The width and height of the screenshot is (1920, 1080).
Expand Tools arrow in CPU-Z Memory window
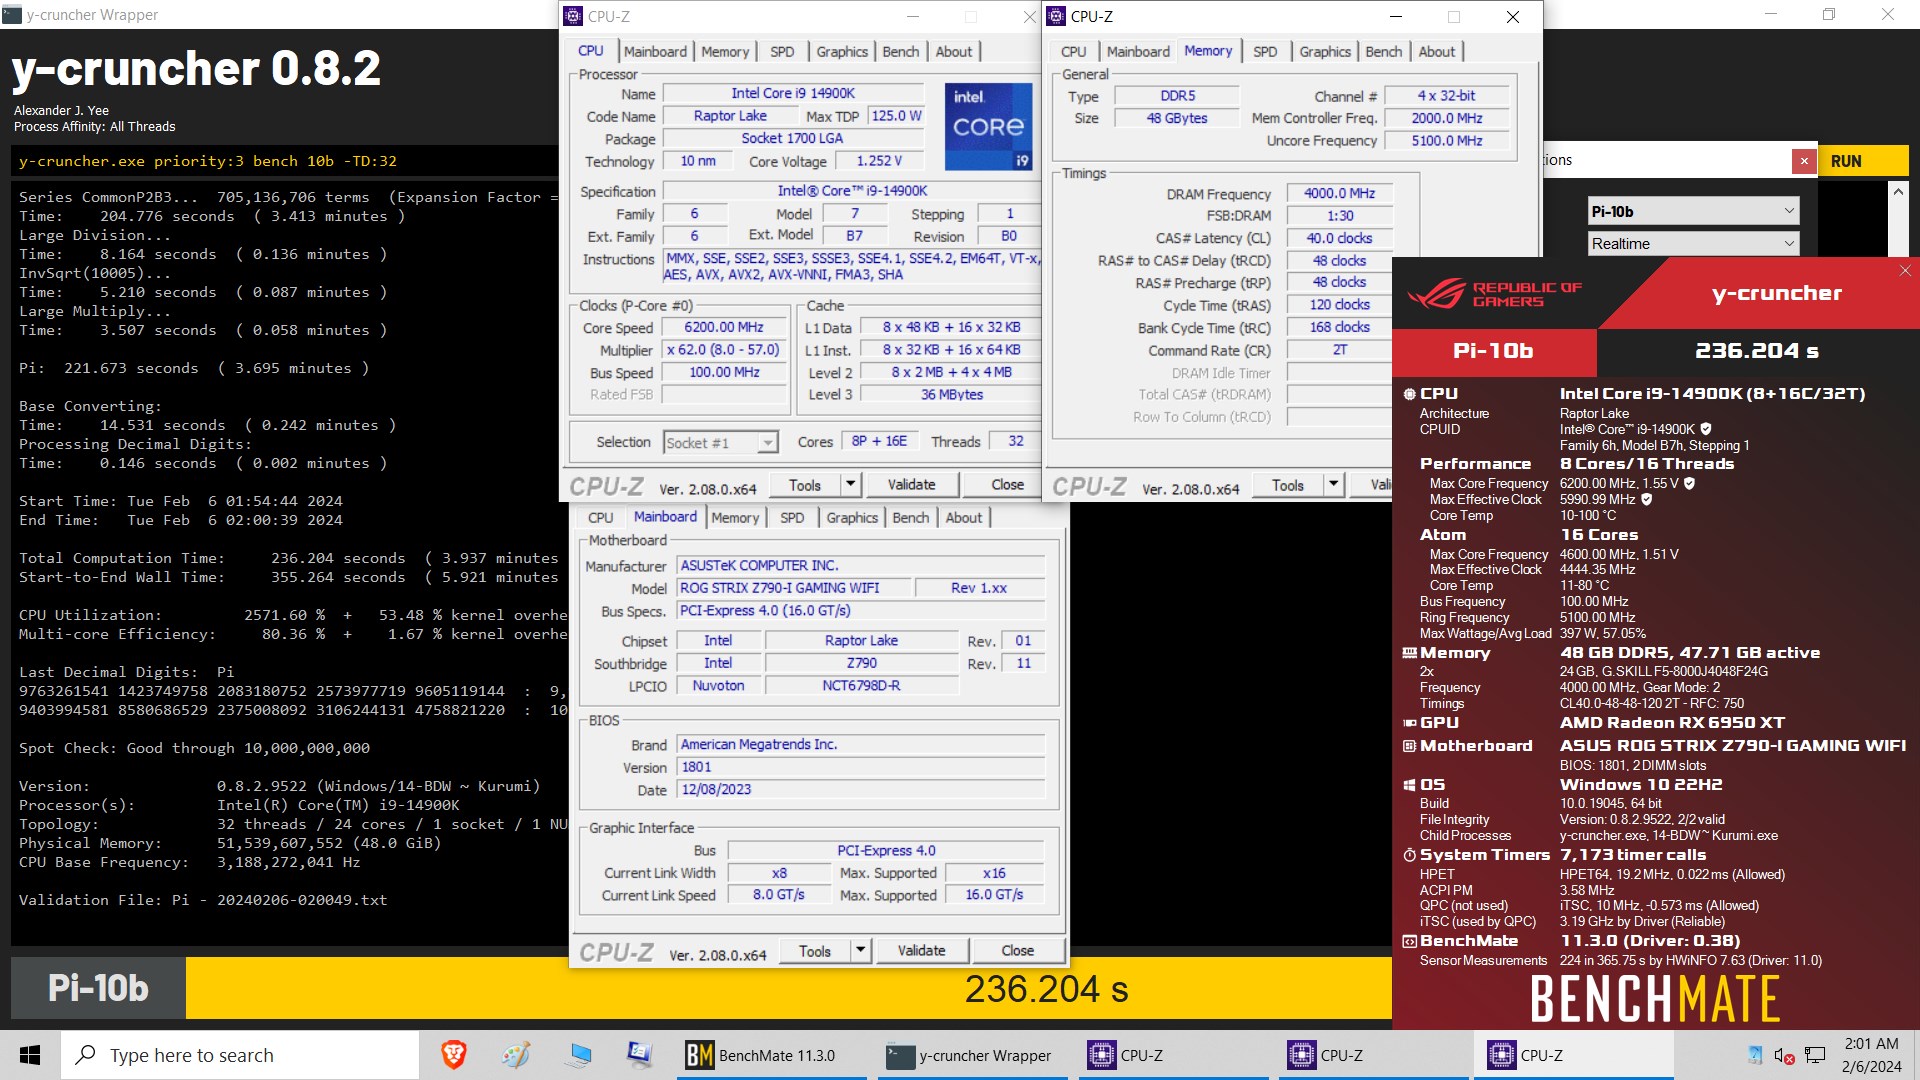[x=1333, y=485]
